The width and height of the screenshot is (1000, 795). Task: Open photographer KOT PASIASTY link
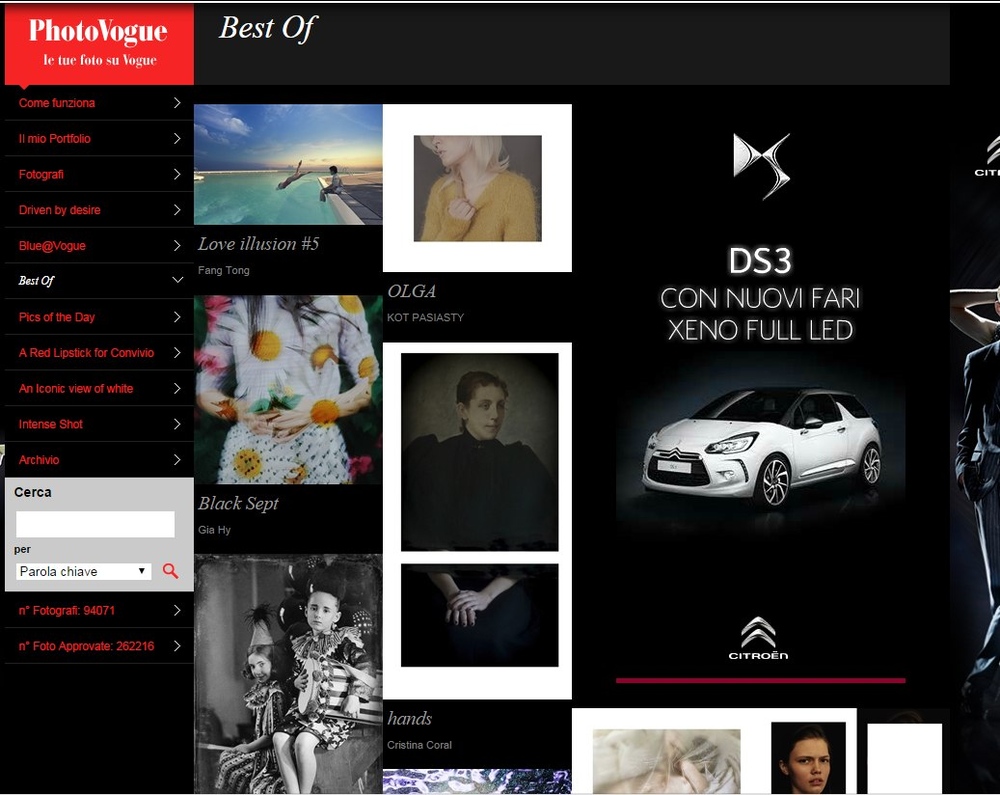(x=425, y=317)
